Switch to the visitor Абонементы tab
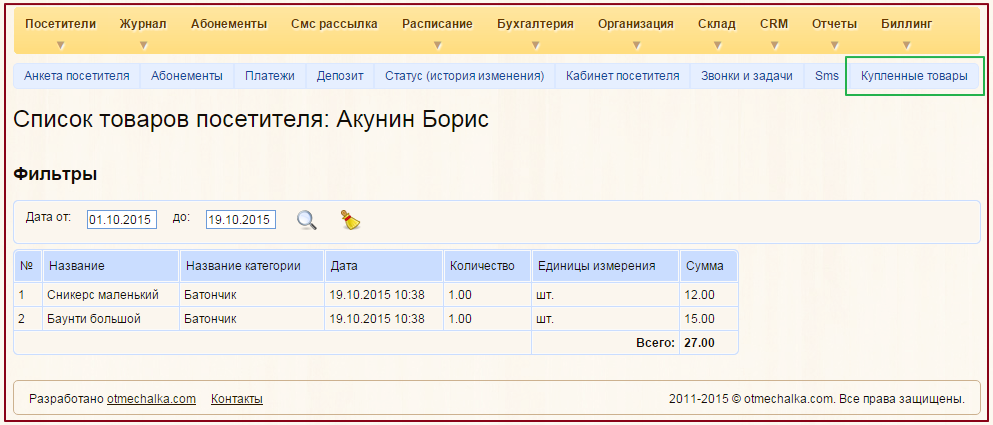The width and height of the screenshot is (993, 425). 187,76
